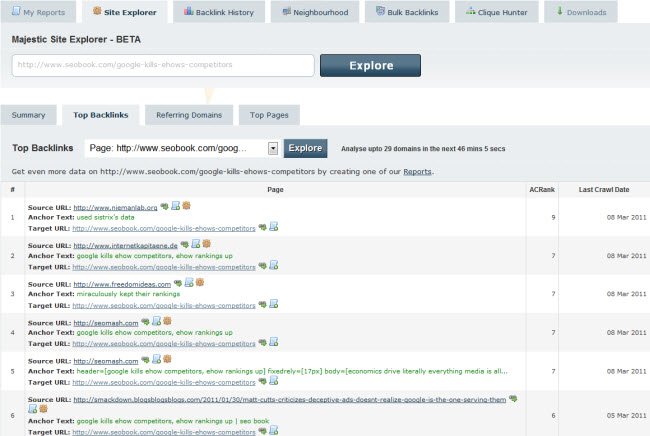Screen dimensions: 650x436
Task: Click green arrow icon beside internetkapitaene.de source URL
Action: (184, 245)
